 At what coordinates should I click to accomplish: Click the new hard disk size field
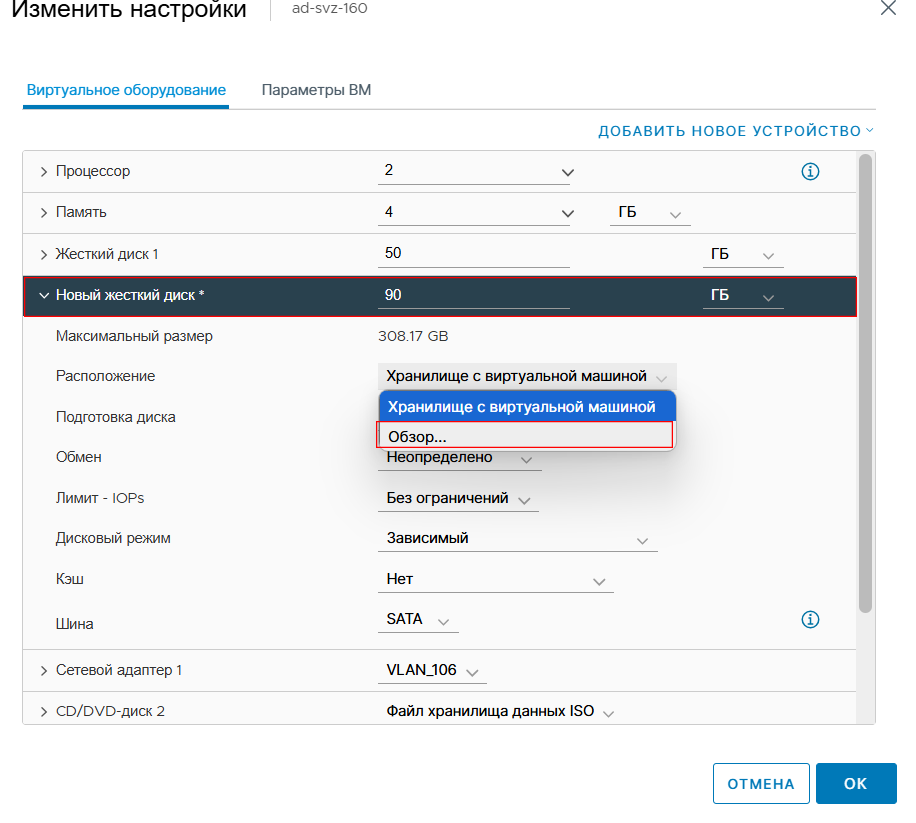pos(474,296)
